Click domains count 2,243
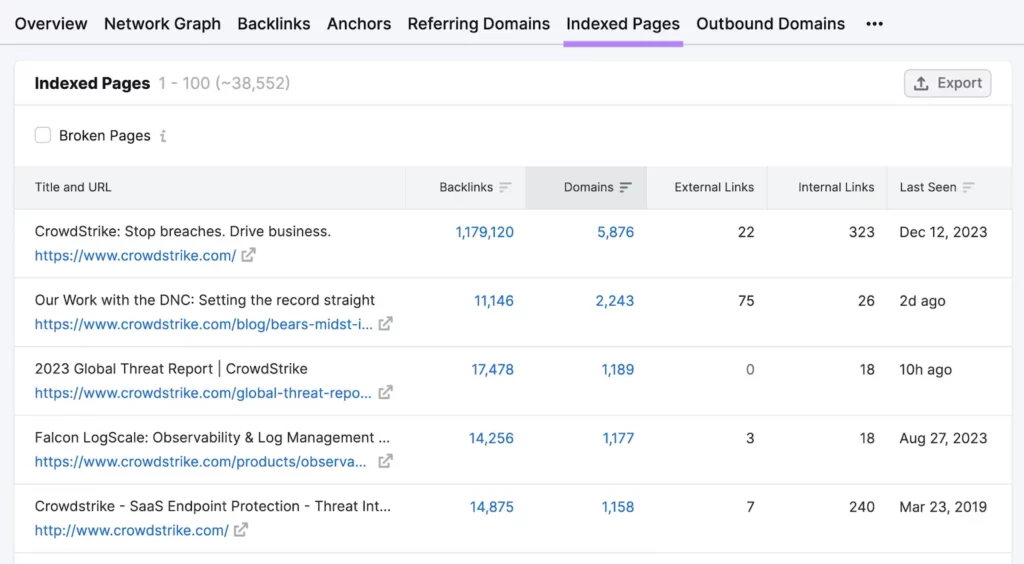1024x564 pixels. pyautogui.click(x=615, y=301)
